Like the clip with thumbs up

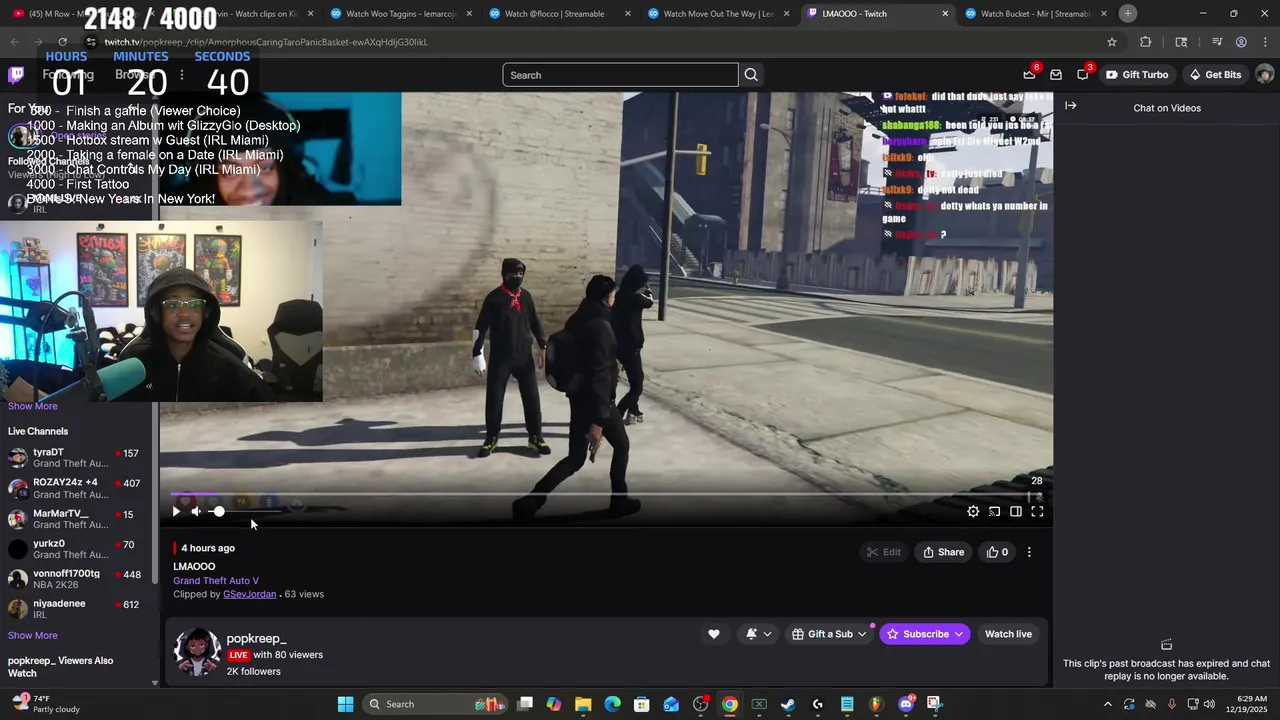997,552
